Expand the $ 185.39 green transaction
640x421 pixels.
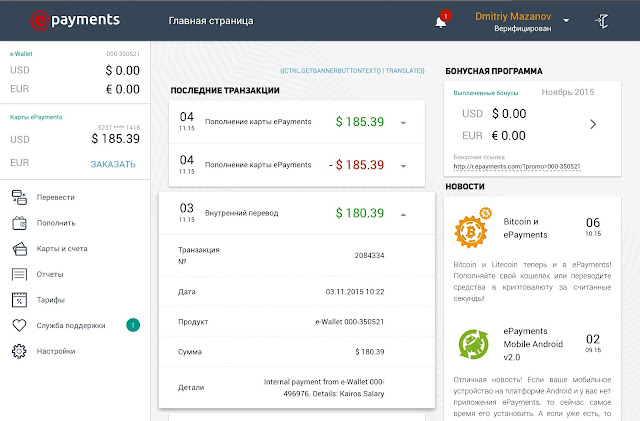click(403, 123)
